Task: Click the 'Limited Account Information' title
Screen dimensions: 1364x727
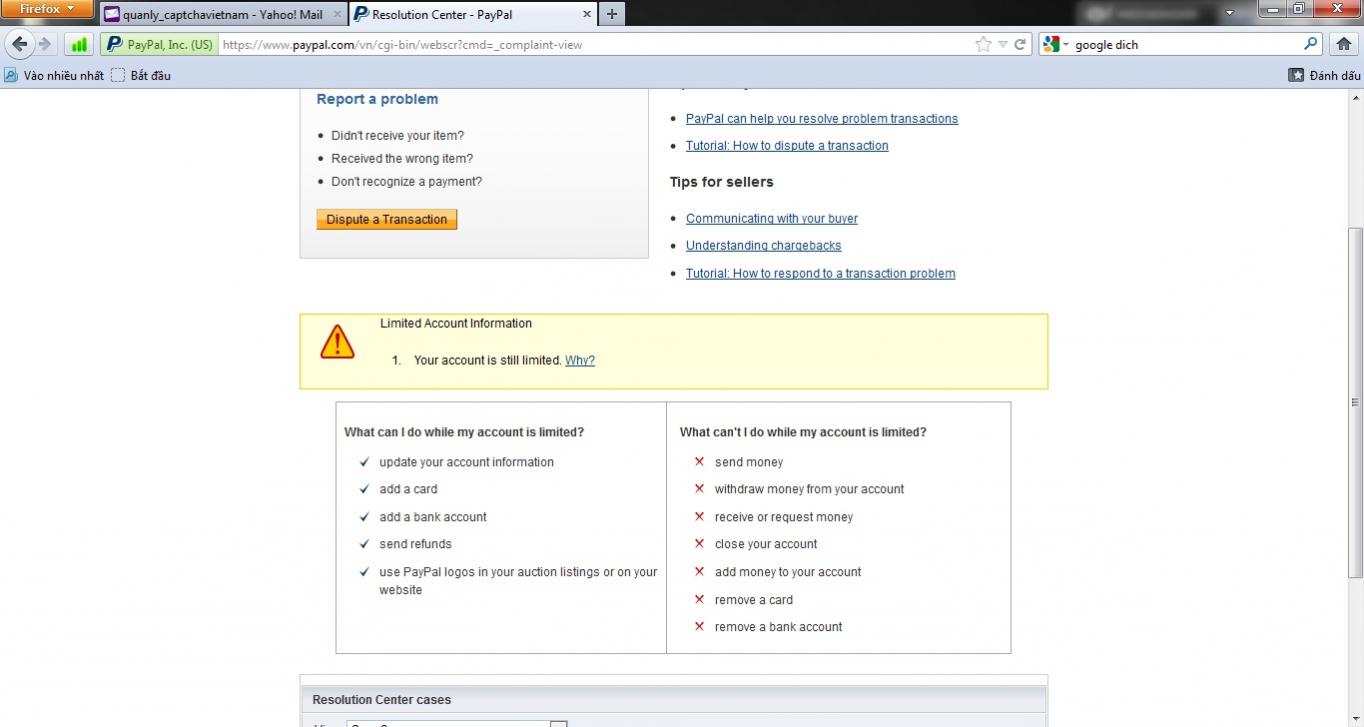Action: pyautogui.click(x=456, y=324)
